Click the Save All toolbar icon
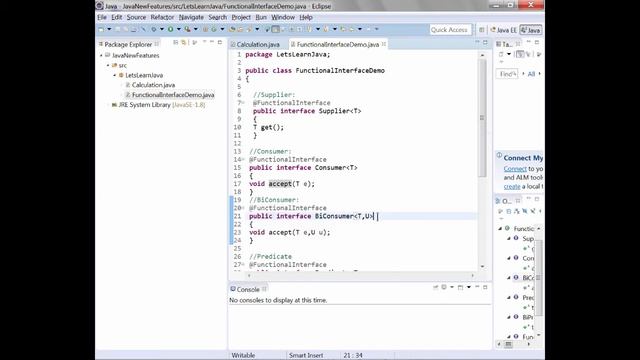640x360 pixels. click(x=125, y=29)
